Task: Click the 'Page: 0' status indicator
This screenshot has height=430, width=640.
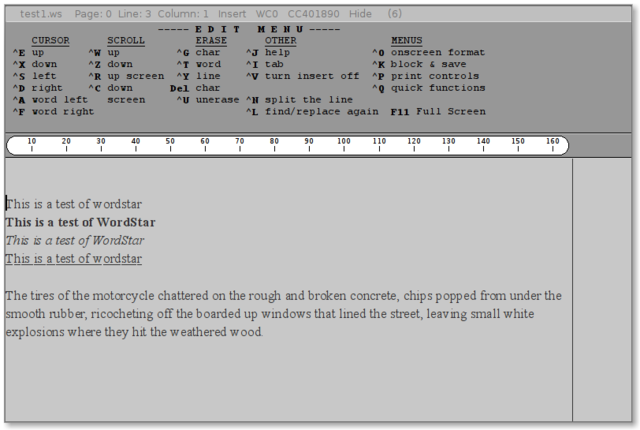Action: tap(93, 14)
